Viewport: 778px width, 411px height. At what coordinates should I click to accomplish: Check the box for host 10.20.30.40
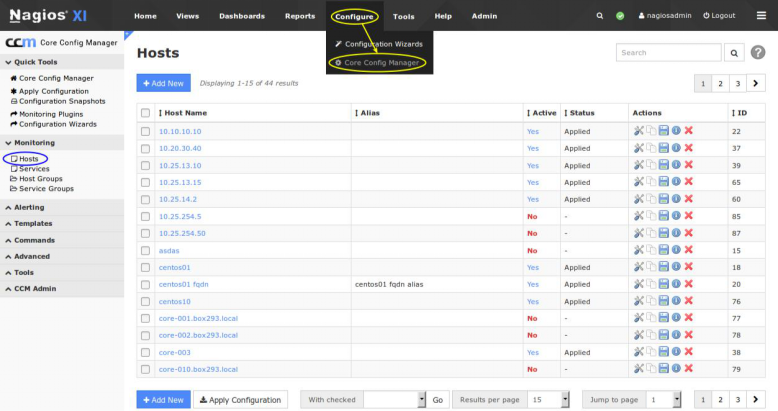coord(145,148)
